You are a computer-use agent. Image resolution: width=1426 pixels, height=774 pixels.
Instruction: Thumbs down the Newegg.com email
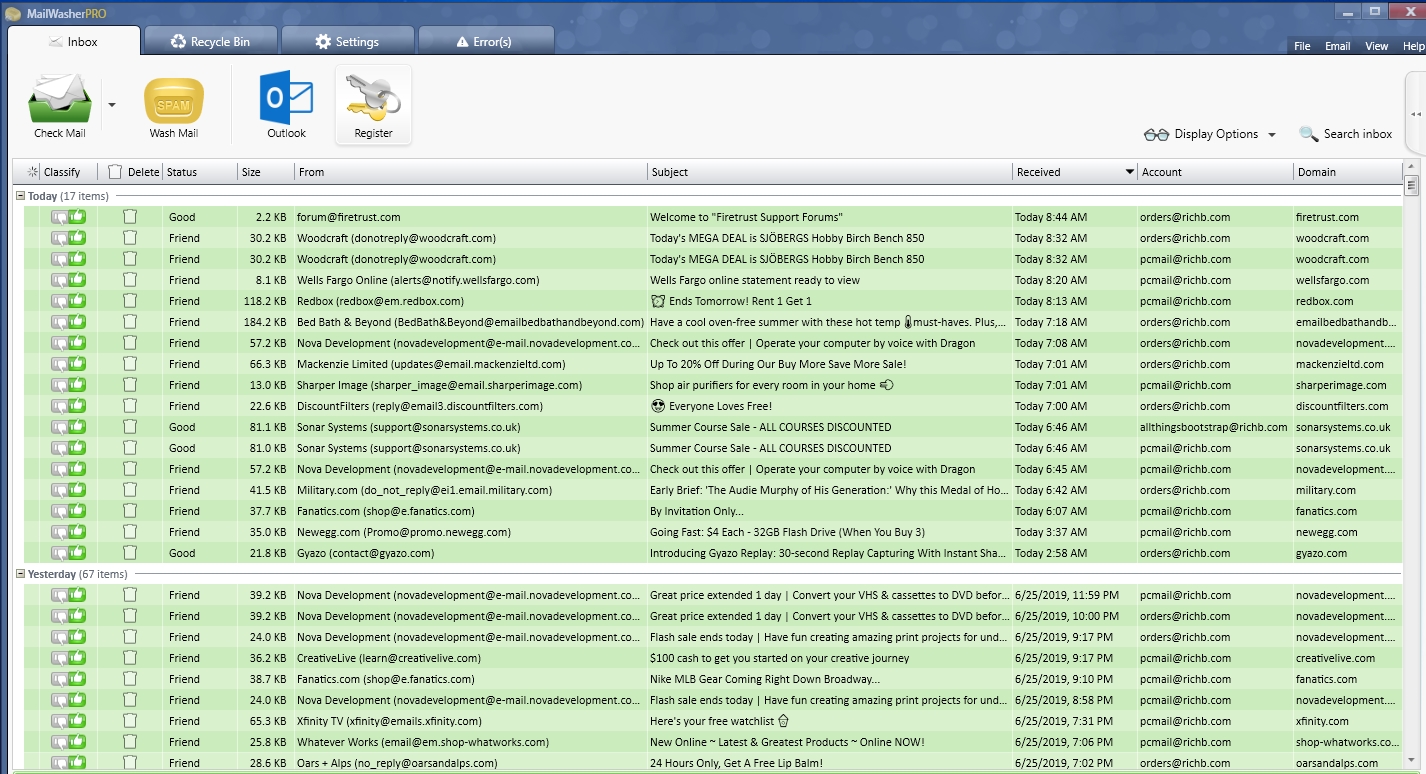tap(60, 532)
